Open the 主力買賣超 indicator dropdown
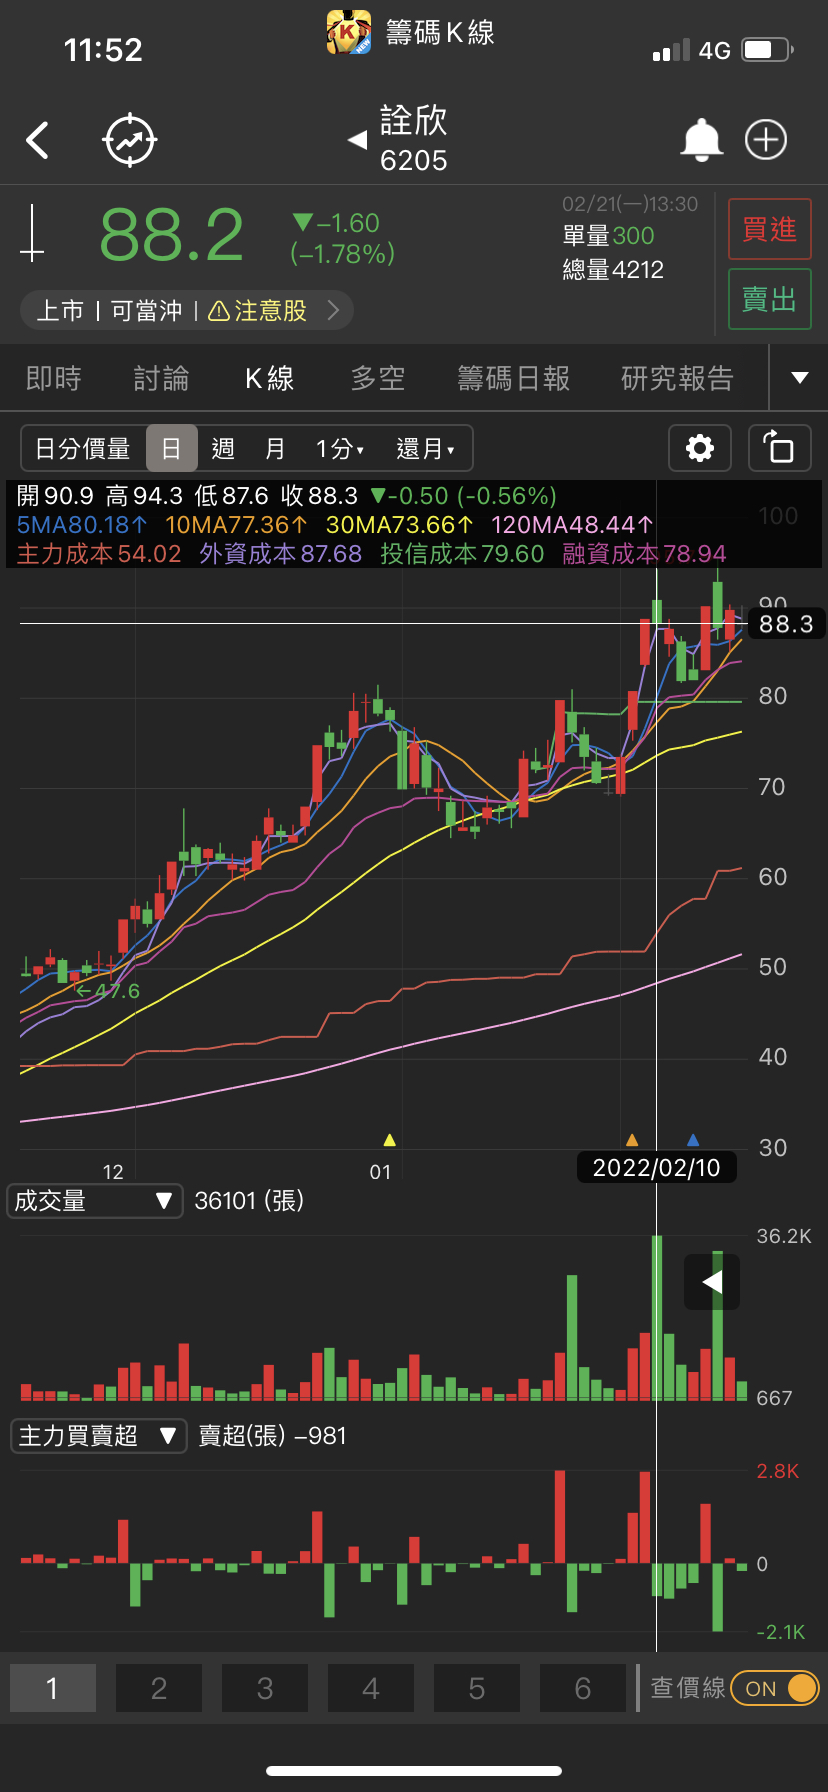 (x=98, y=1436)
